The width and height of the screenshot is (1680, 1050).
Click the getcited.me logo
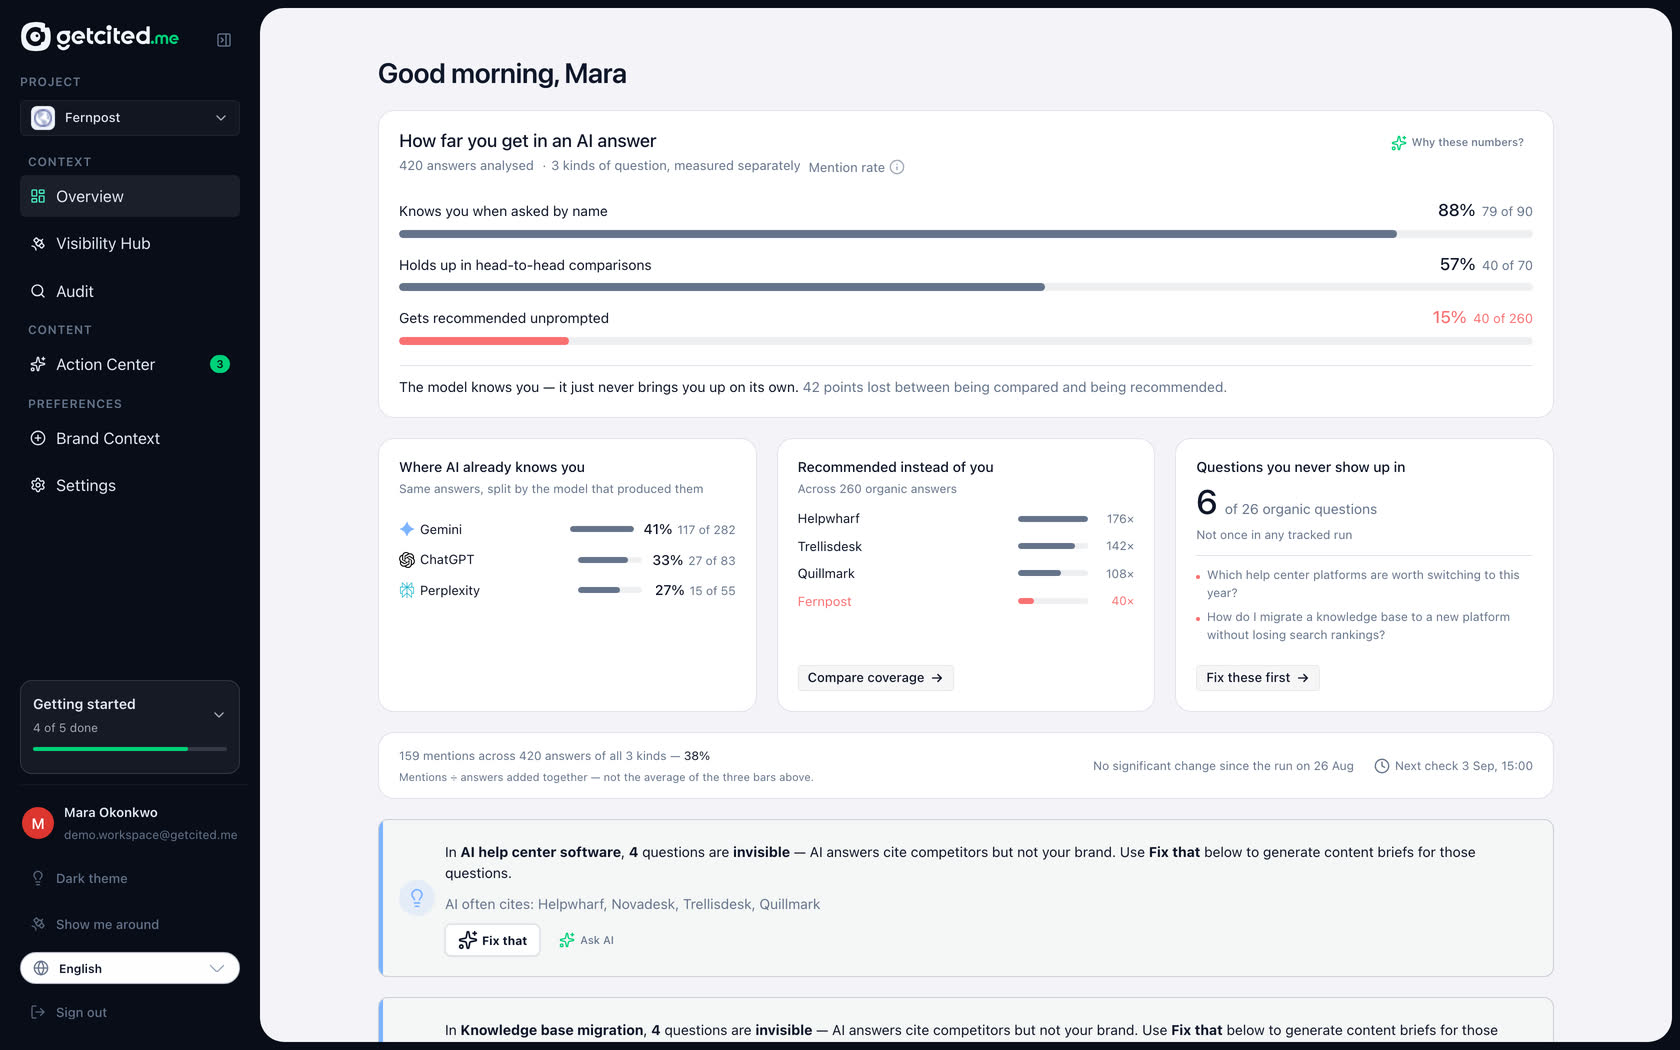pos(100,37)
